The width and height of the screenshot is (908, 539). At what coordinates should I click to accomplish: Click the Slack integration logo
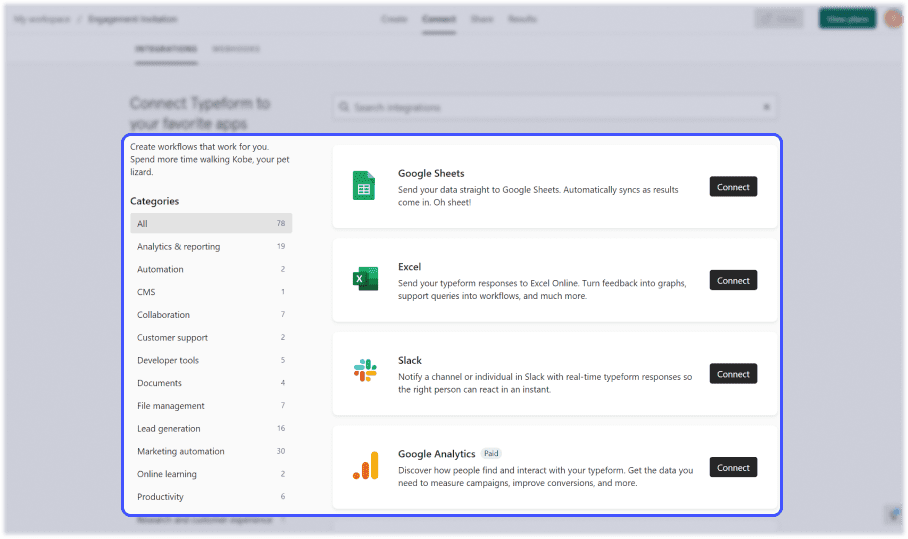click(365, 371)
